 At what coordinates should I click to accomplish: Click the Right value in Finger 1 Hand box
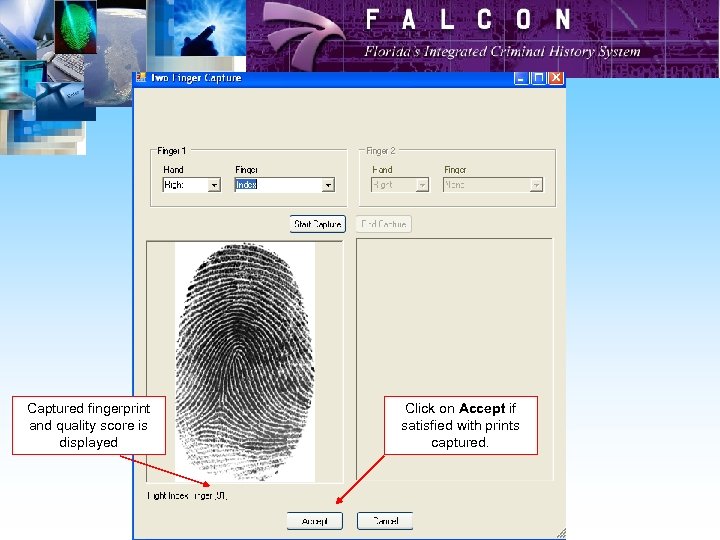click(174, 185)
